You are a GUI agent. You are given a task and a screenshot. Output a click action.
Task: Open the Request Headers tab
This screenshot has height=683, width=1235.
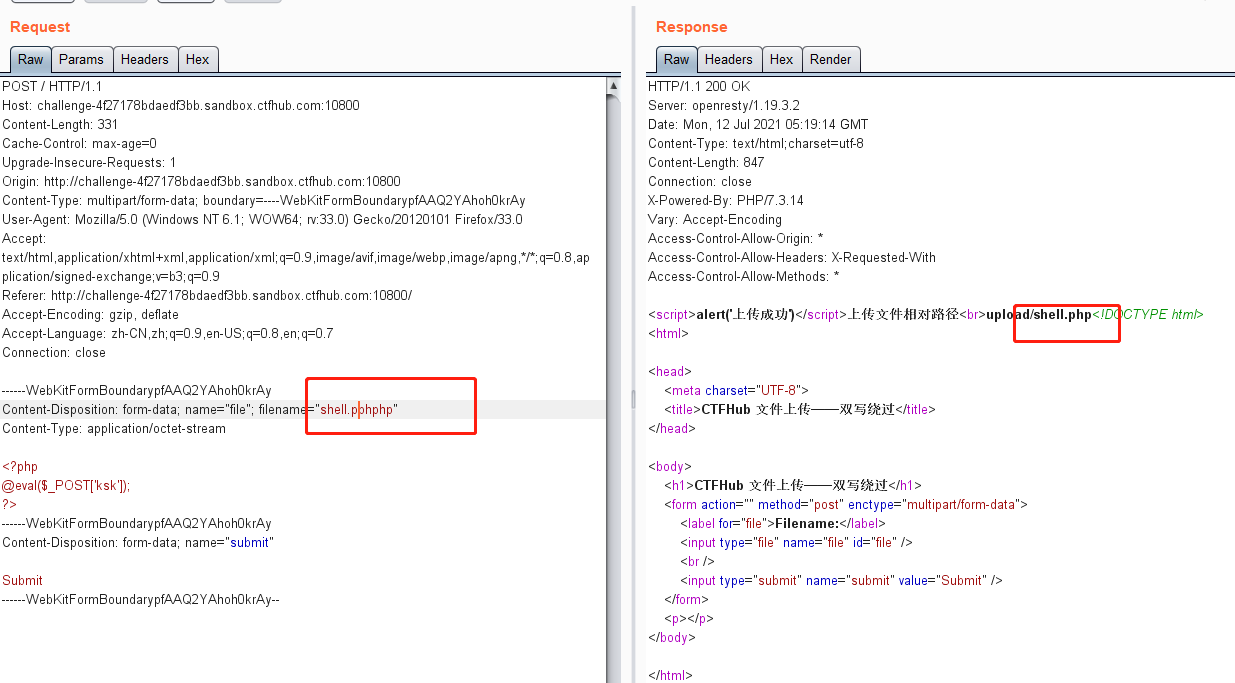click(145, 59)
